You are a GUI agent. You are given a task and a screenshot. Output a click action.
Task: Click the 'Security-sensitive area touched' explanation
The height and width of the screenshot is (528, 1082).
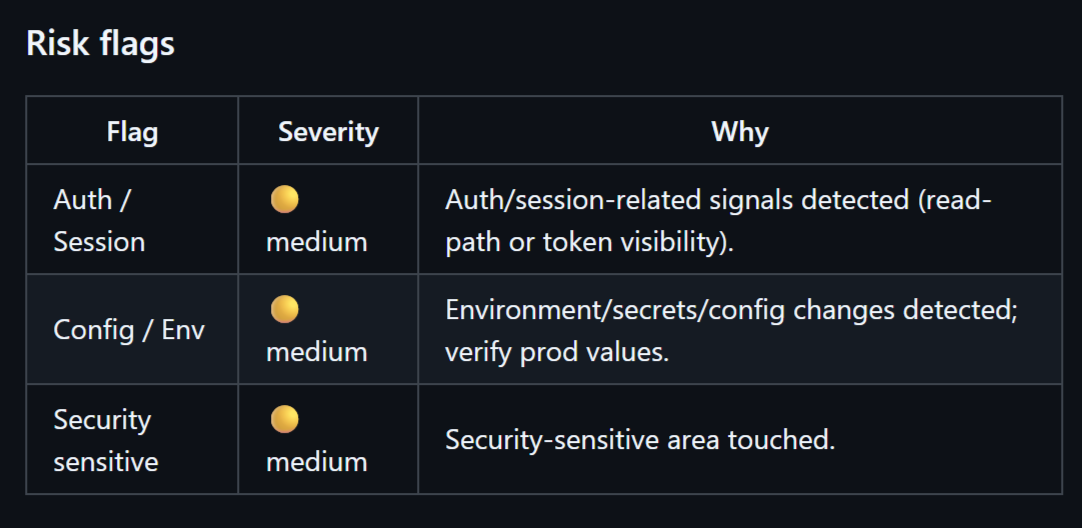639,440
